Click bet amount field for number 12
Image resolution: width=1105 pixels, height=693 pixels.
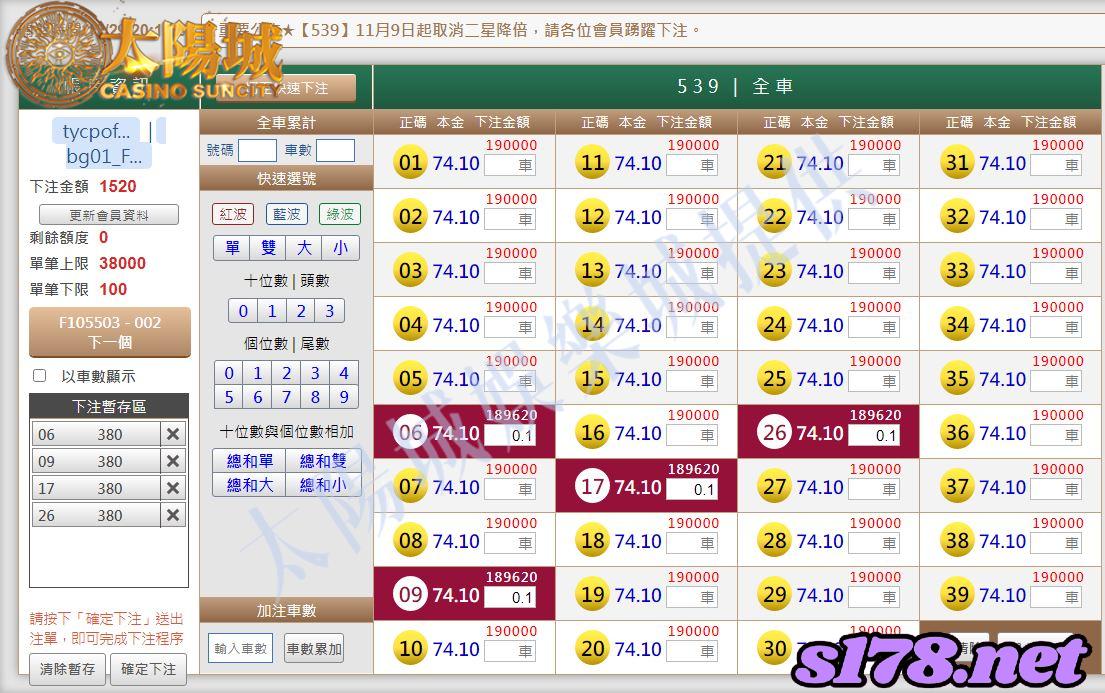coord(692,219)
